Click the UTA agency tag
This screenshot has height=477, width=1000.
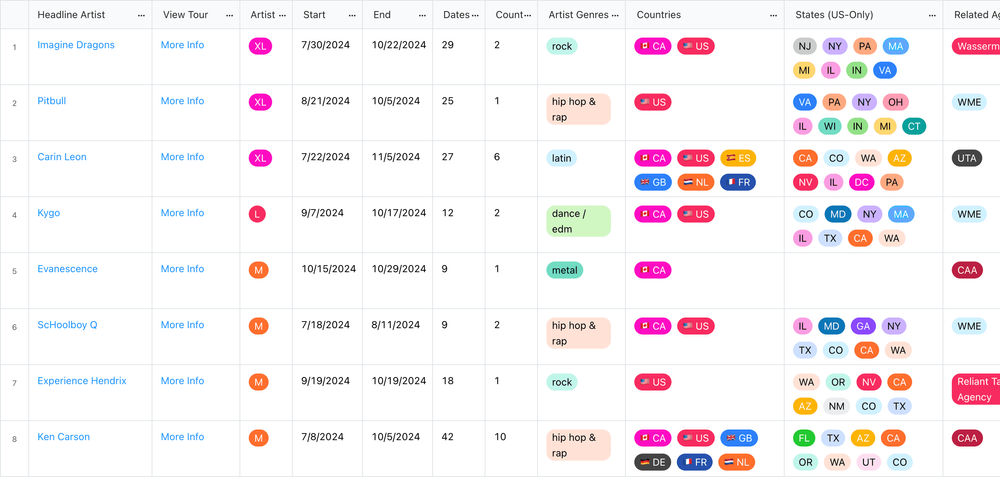[x=967, y=158]
